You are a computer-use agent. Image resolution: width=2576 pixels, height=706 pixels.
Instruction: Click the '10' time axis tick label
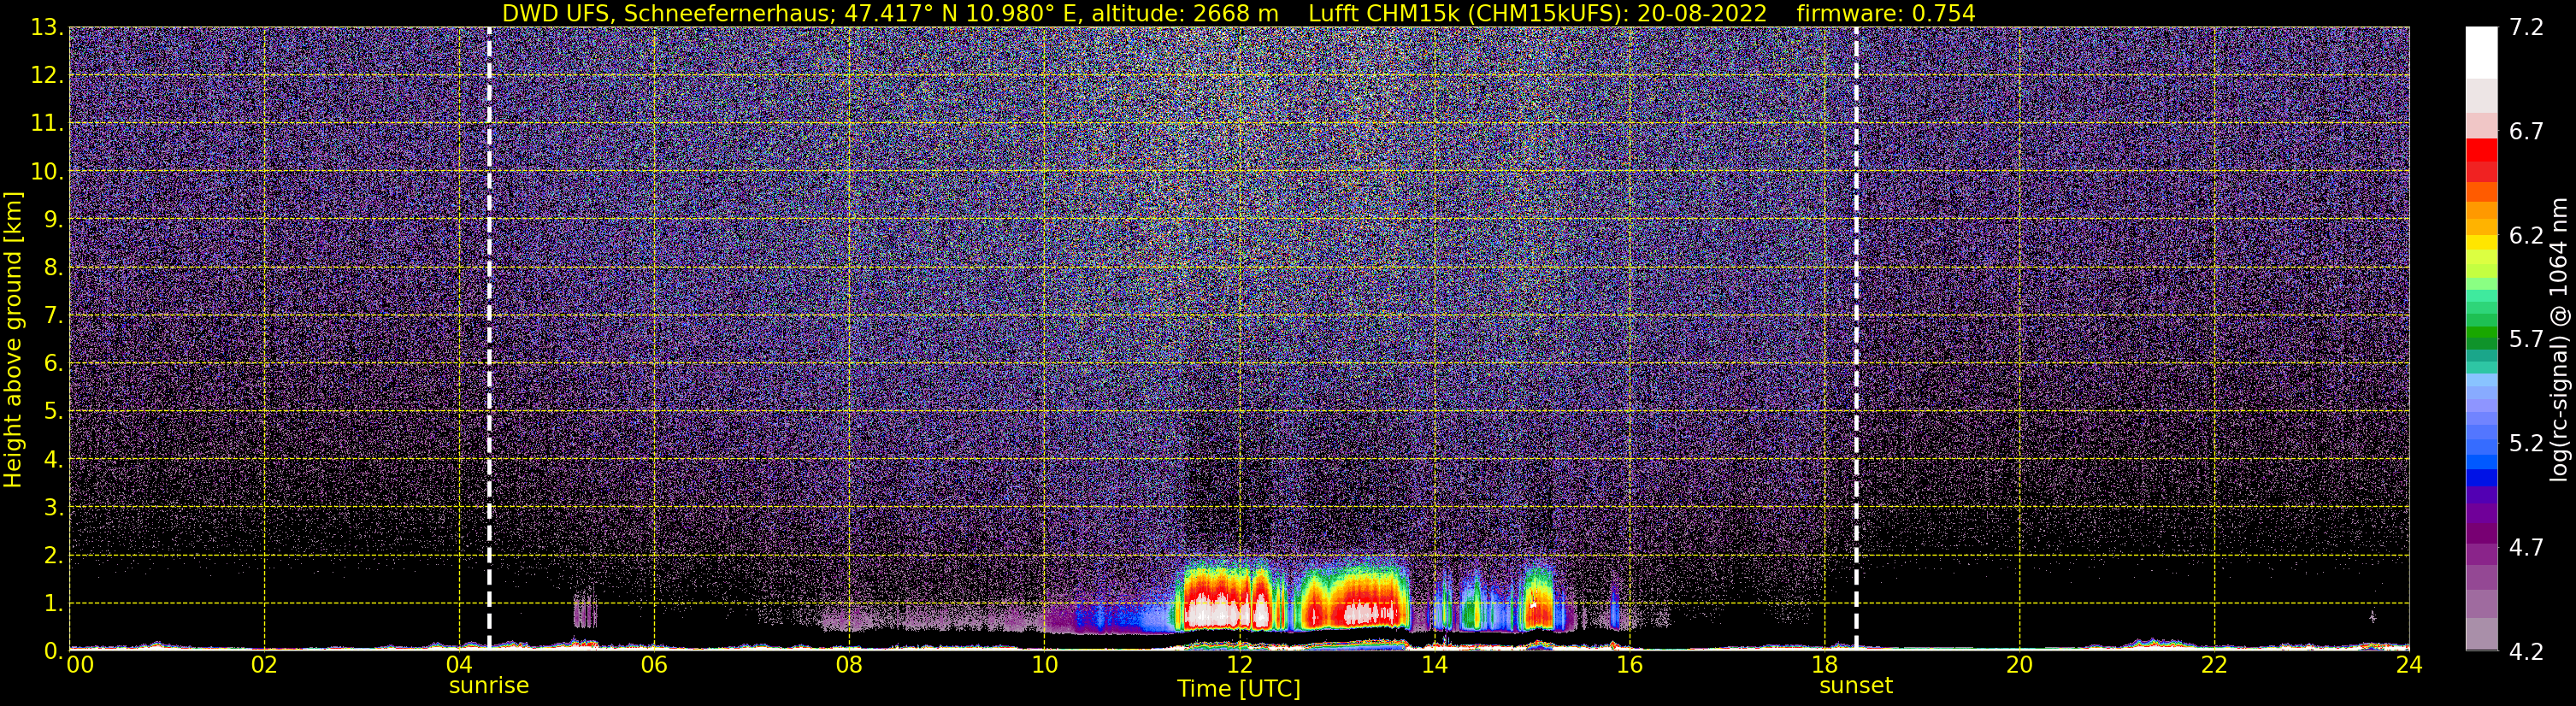point(1044,666)
